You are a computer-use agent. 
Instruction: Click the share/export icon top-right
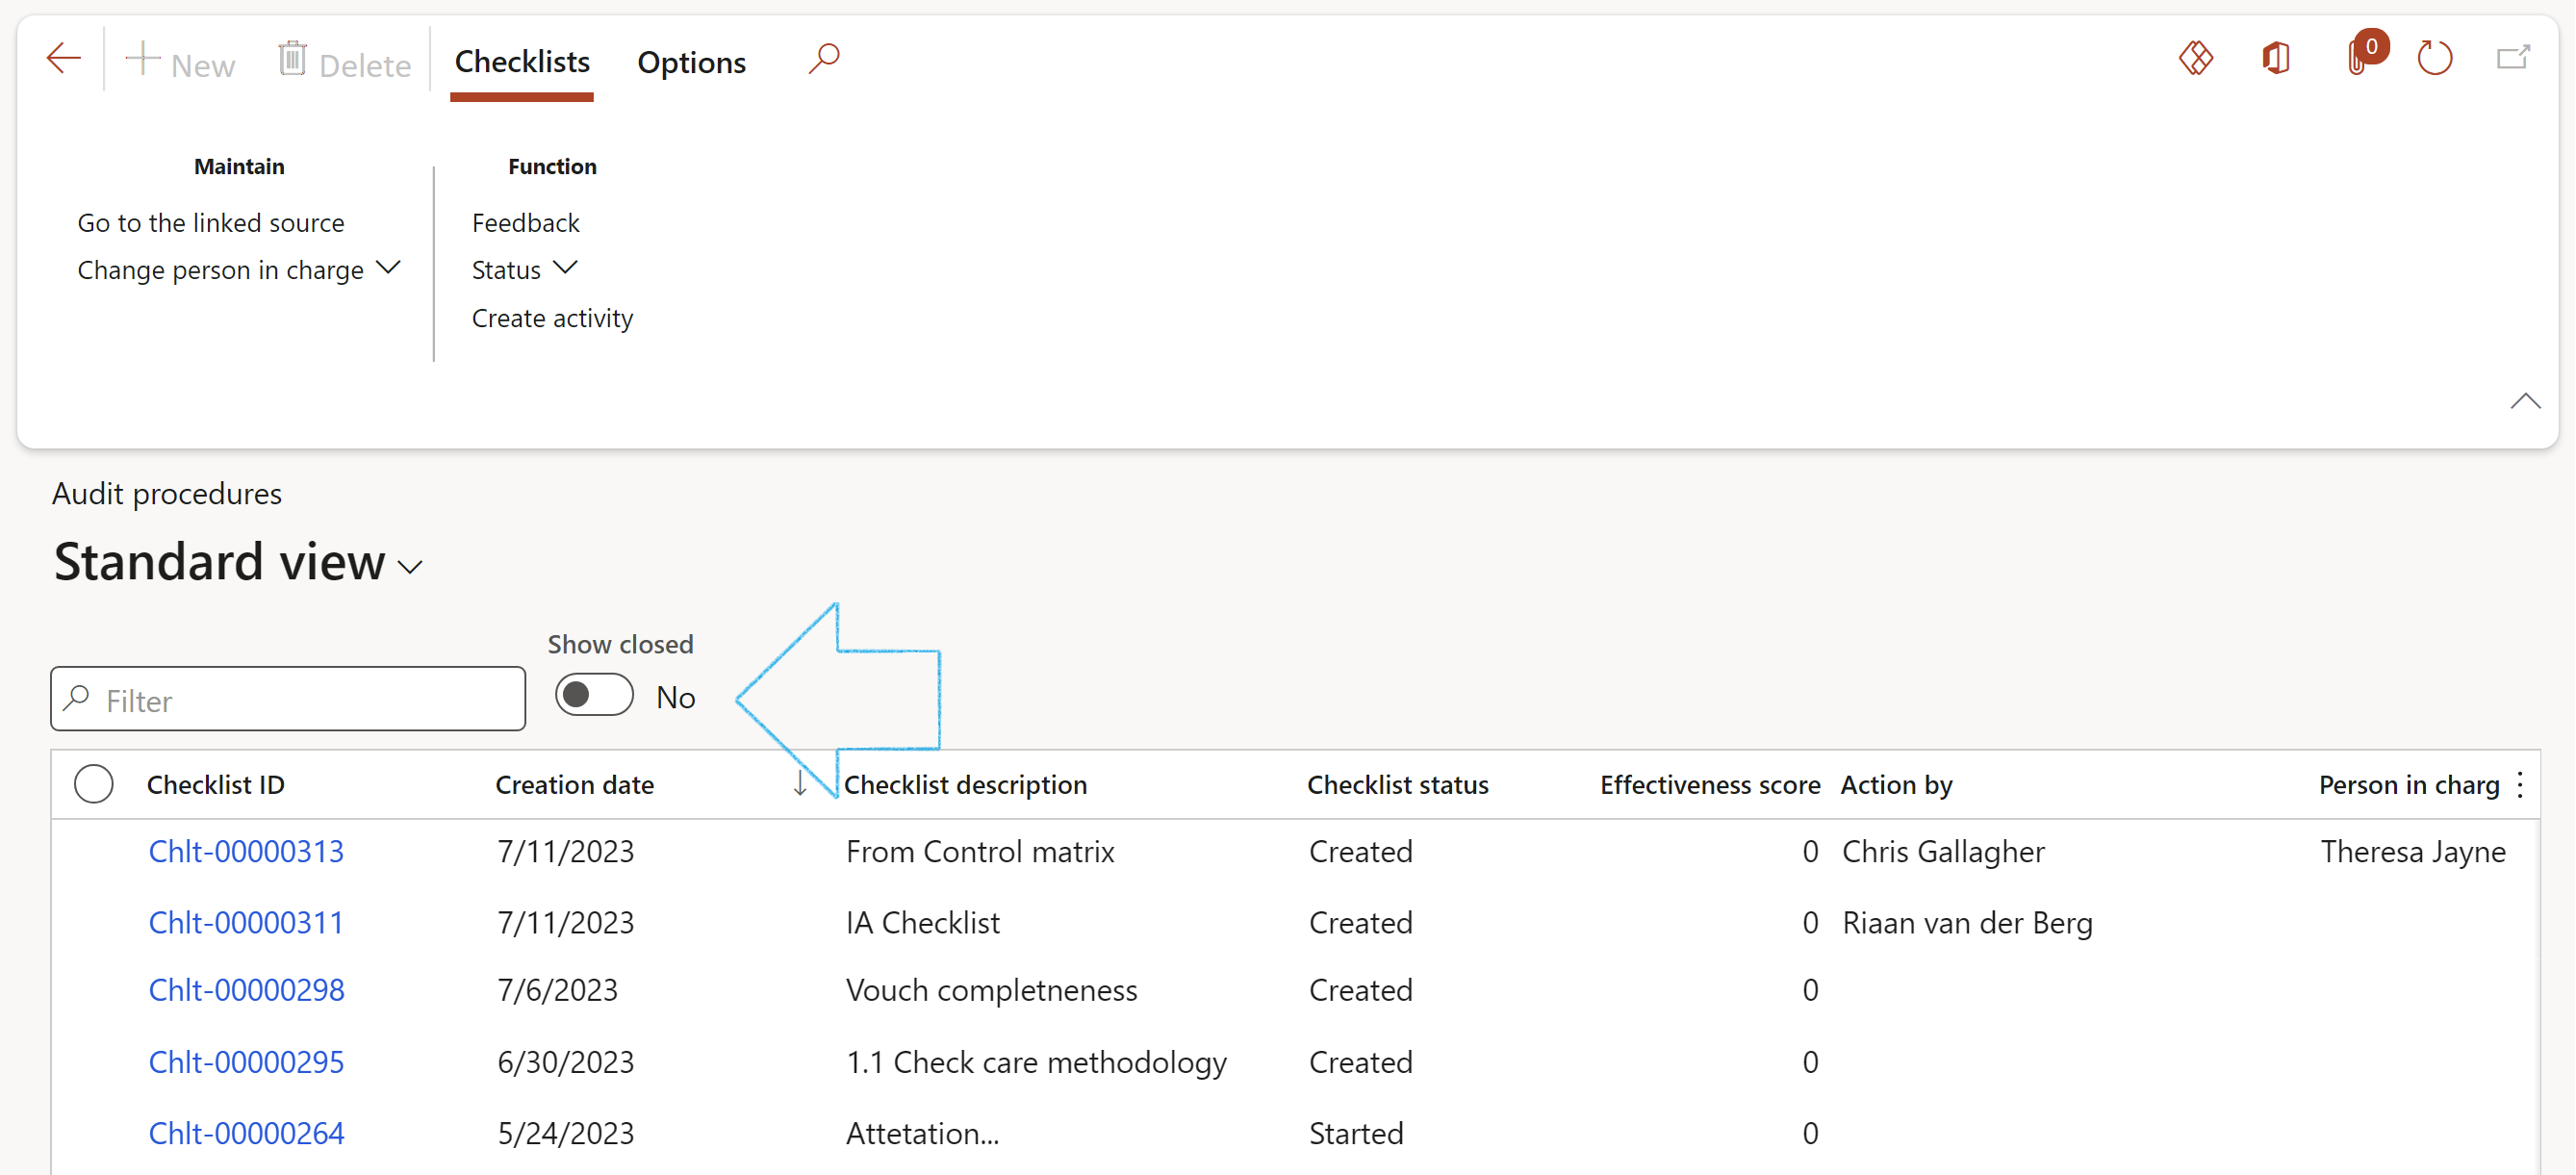coord(2515,59)
